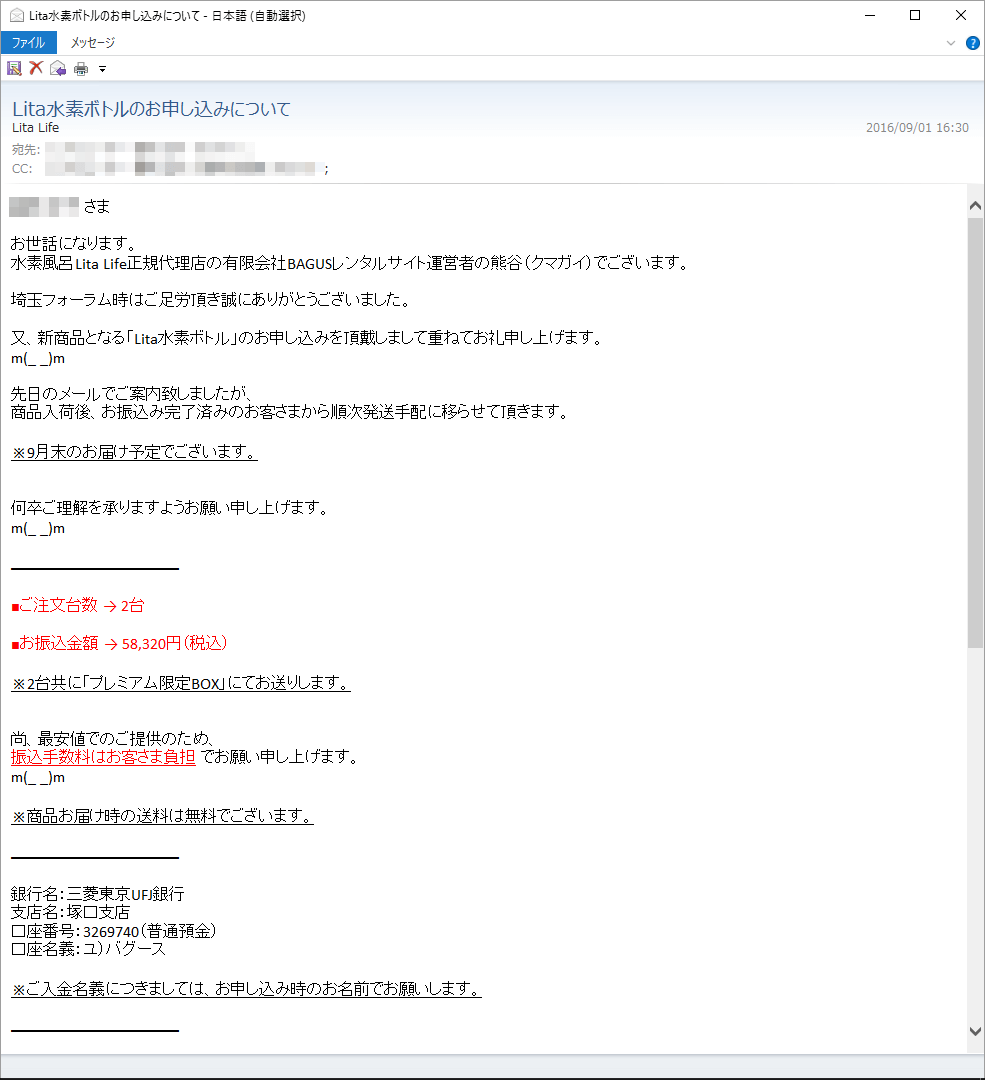
Task: Click the underlined ご入金名義 note line
Action: click(247, 989)
